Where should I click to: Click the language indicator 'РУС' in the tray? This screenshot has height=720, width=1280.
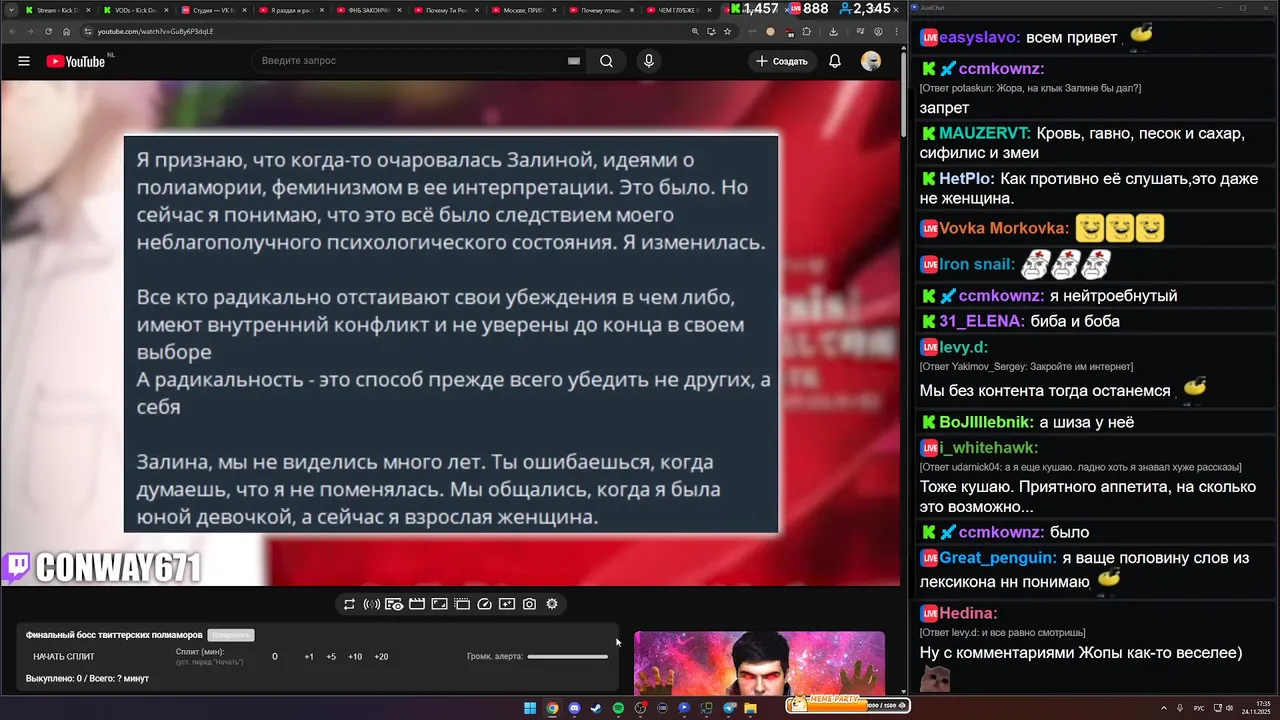point(1199,708)
